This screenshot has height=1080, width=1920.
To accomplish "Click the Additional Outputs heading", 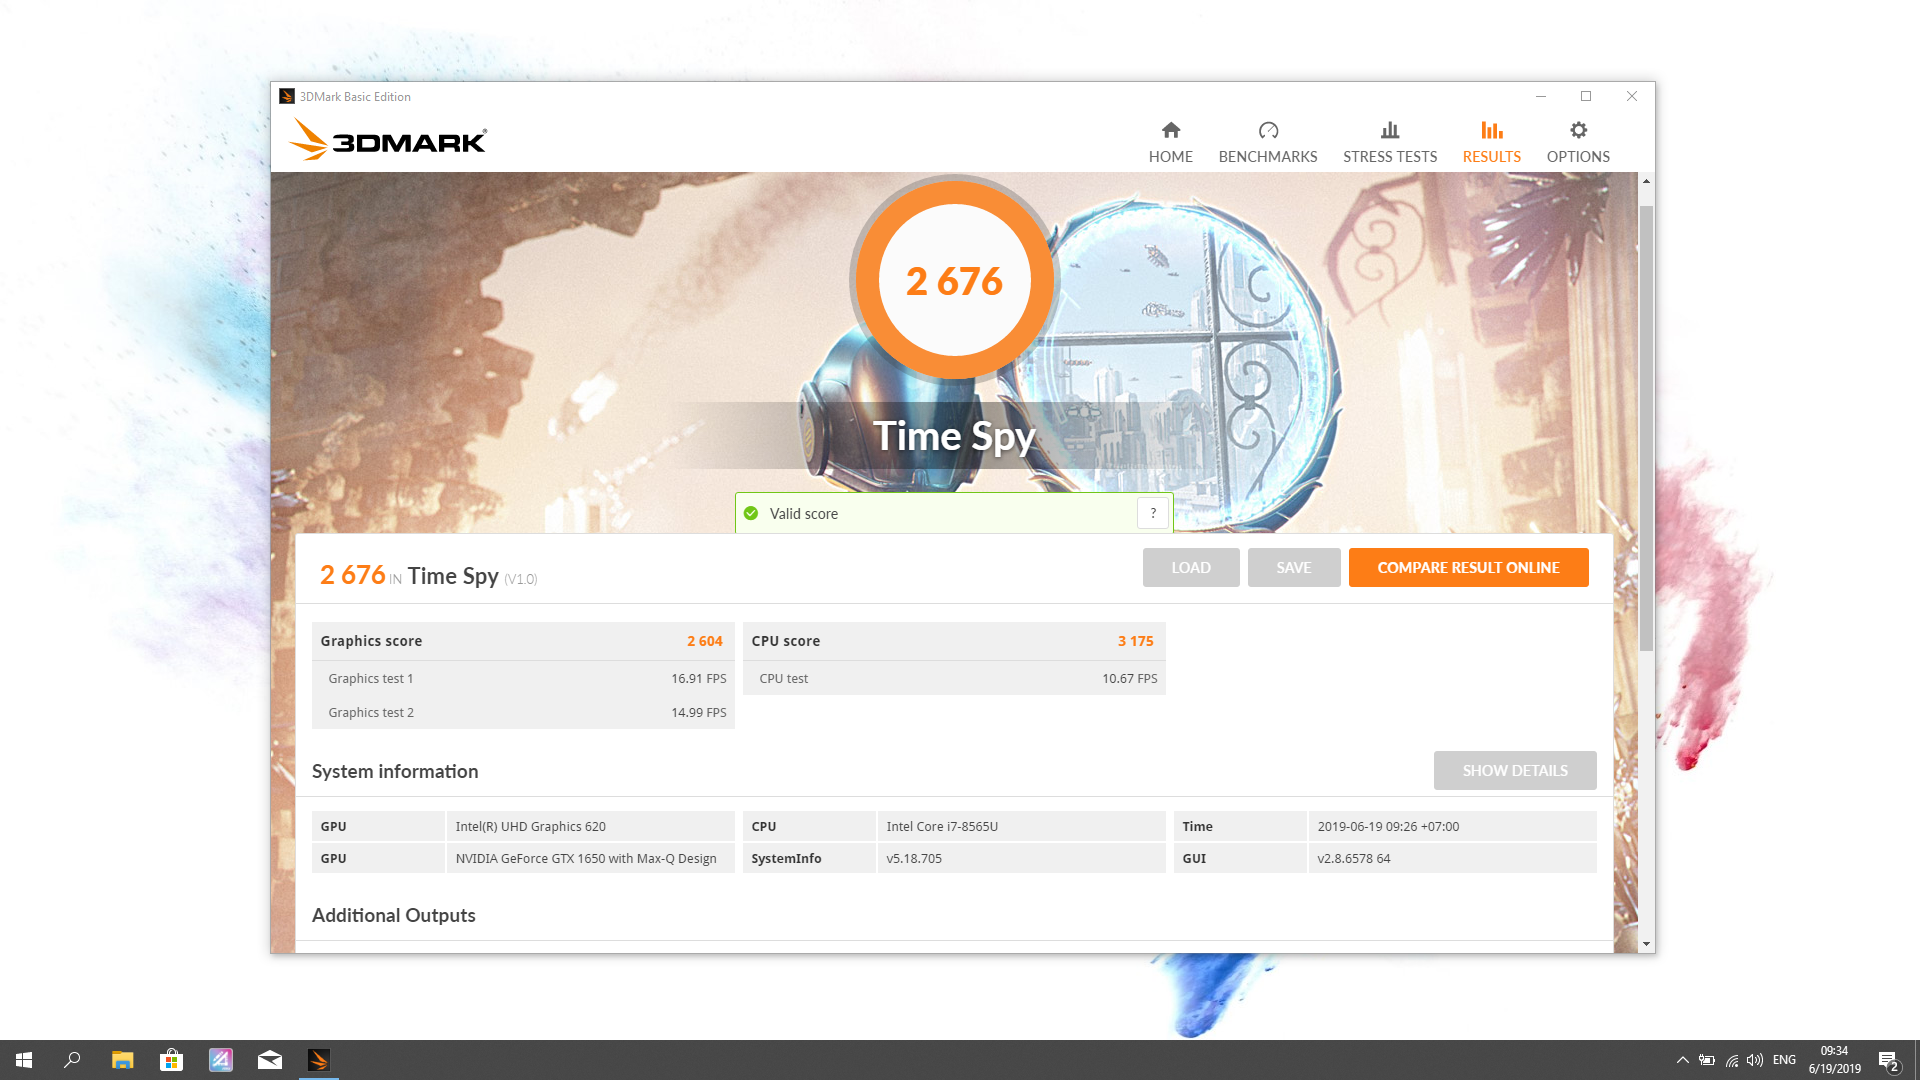I will 393,915.
